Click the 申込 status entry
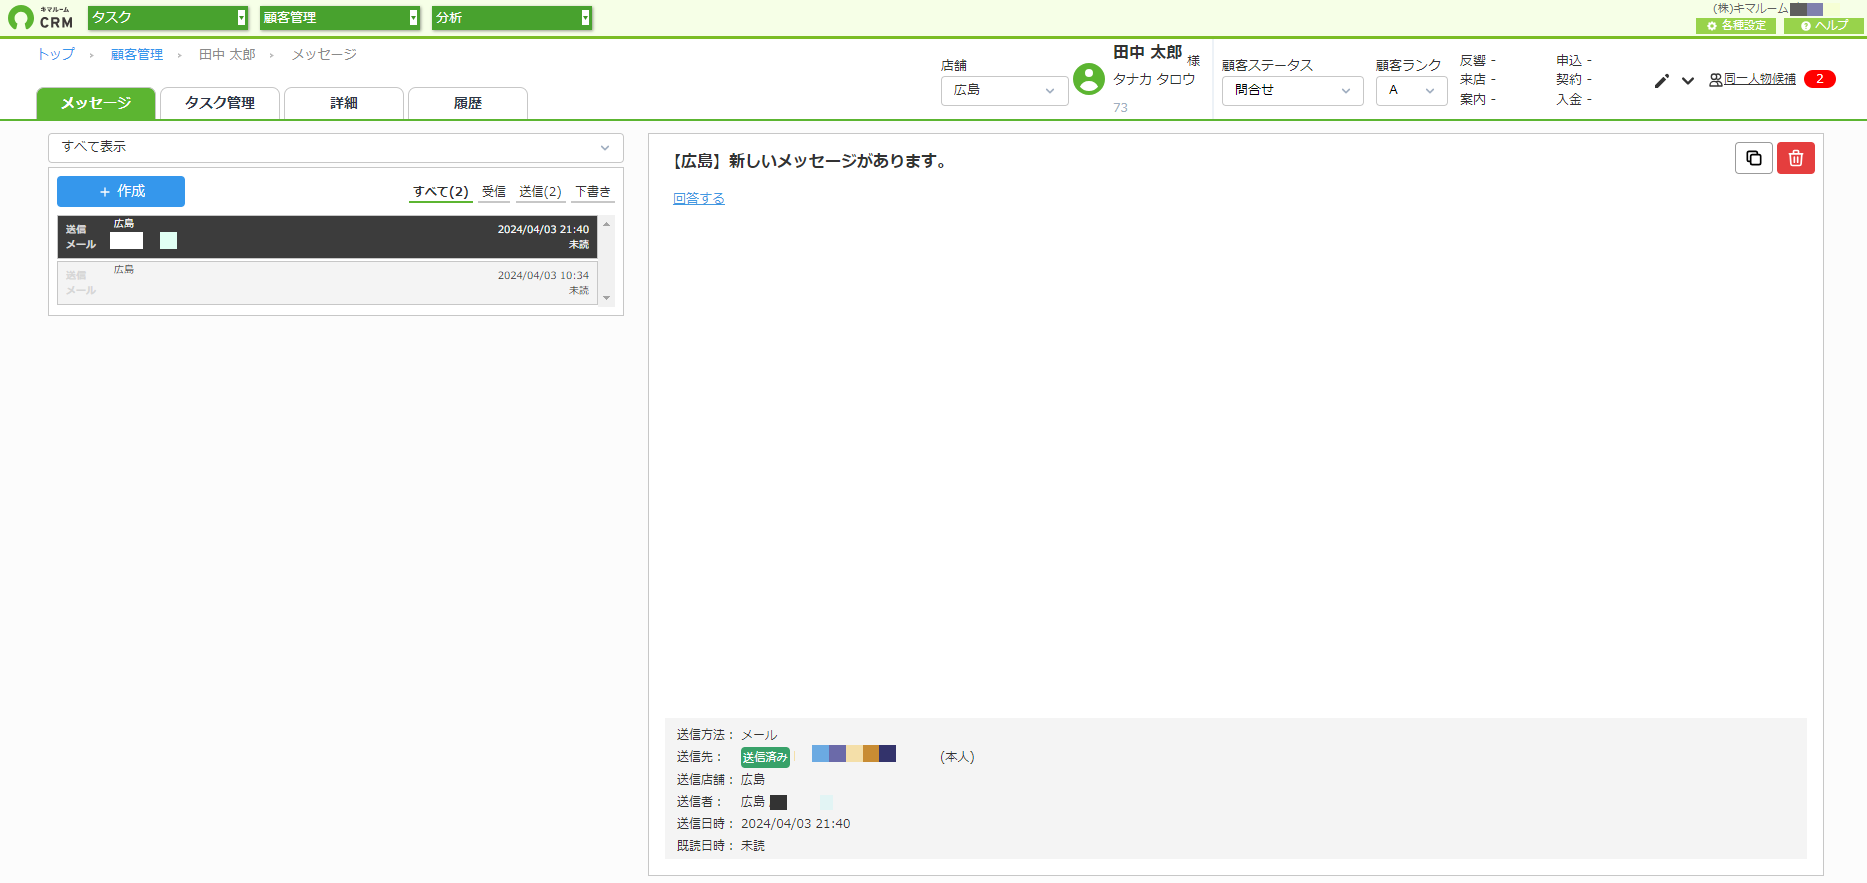The height and width of the screenshot is (883, 1867). pos(1574,61)
